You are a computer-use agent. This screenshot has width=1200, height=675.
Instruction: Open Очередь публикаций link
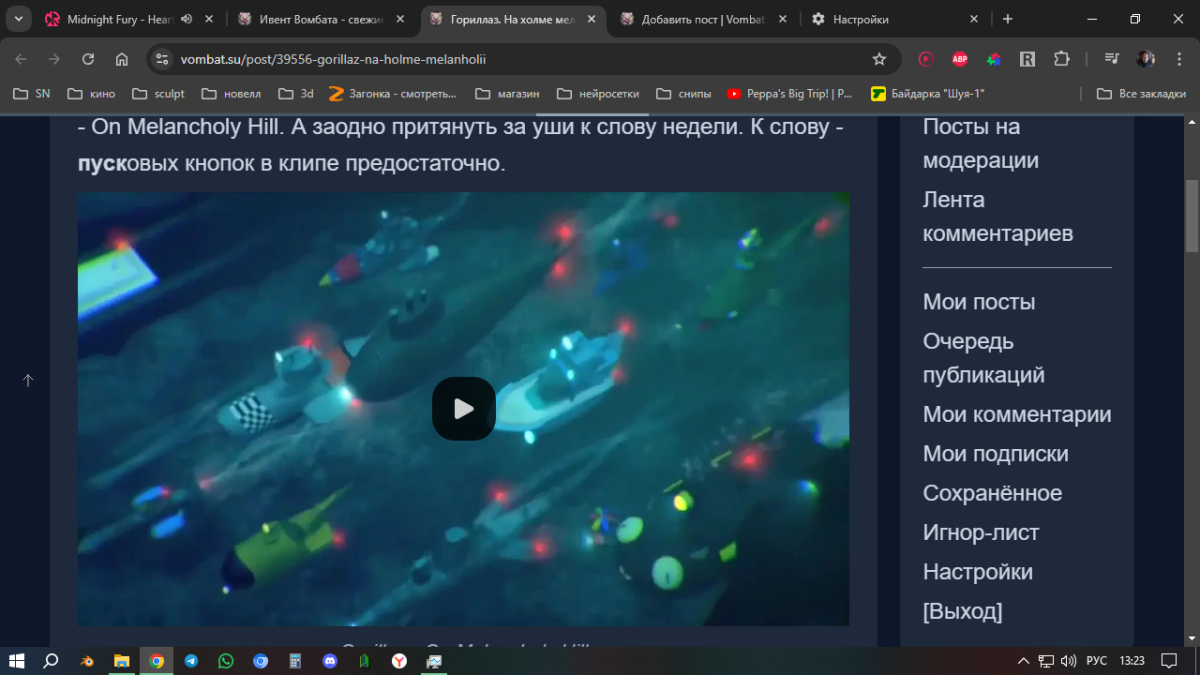point(983,358)
